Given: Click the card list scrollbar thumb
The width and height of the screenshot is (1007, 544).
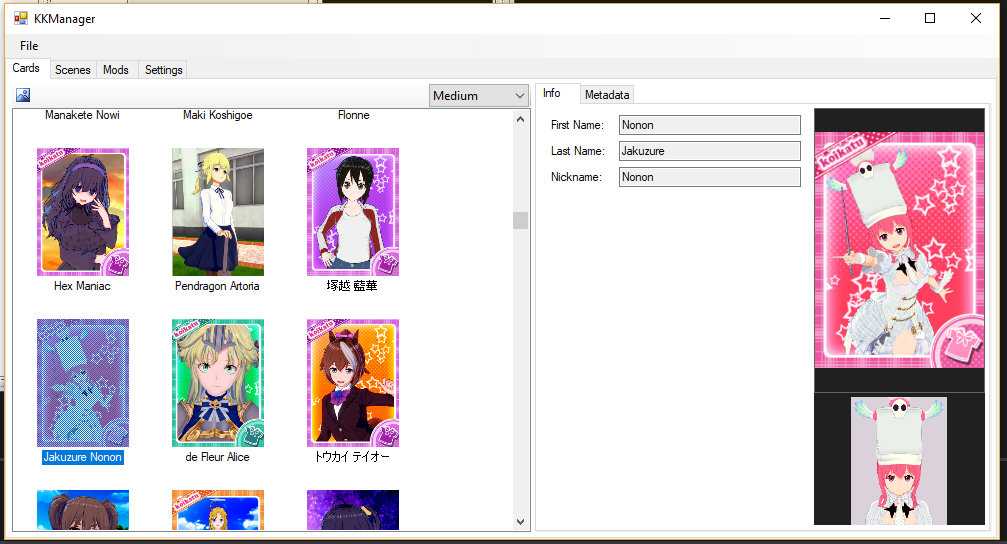Looking at the screenshot, I should click(x=520, y=220).
